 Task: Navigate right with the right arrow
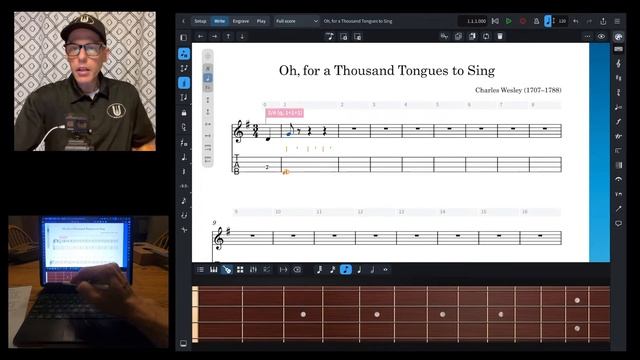coord(214,36)
